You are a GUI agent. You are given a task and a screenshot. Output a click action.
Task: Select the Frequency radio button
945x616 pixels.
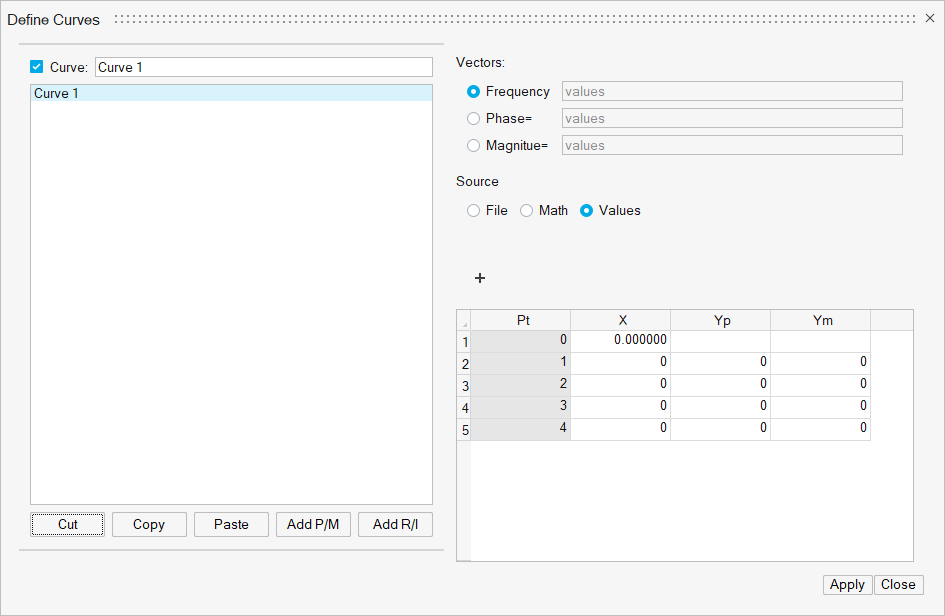tap(474, 91)
